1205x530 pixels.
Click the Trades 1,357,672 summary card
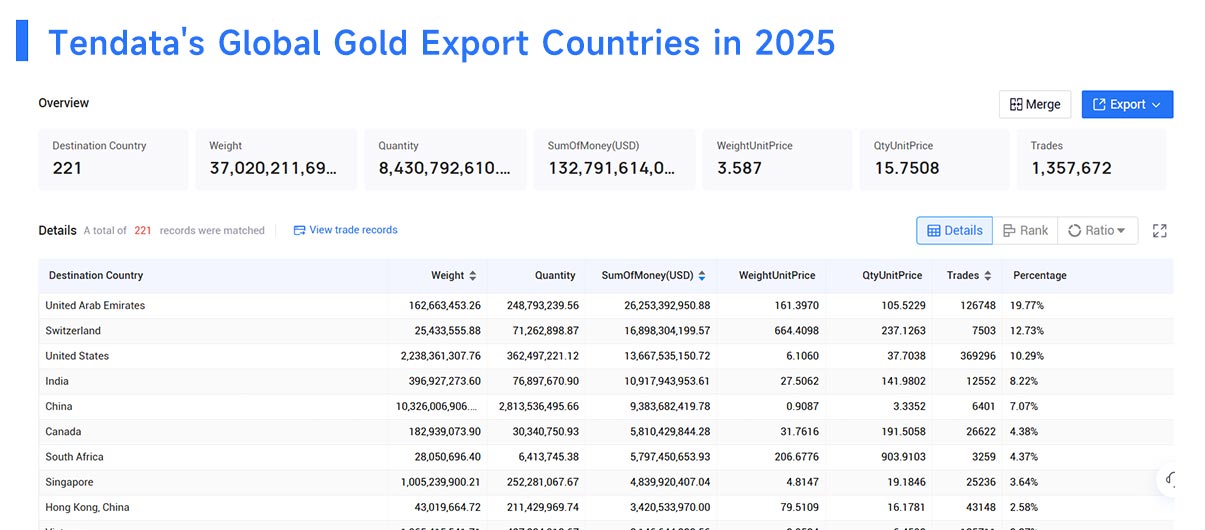click(1091, 159)
